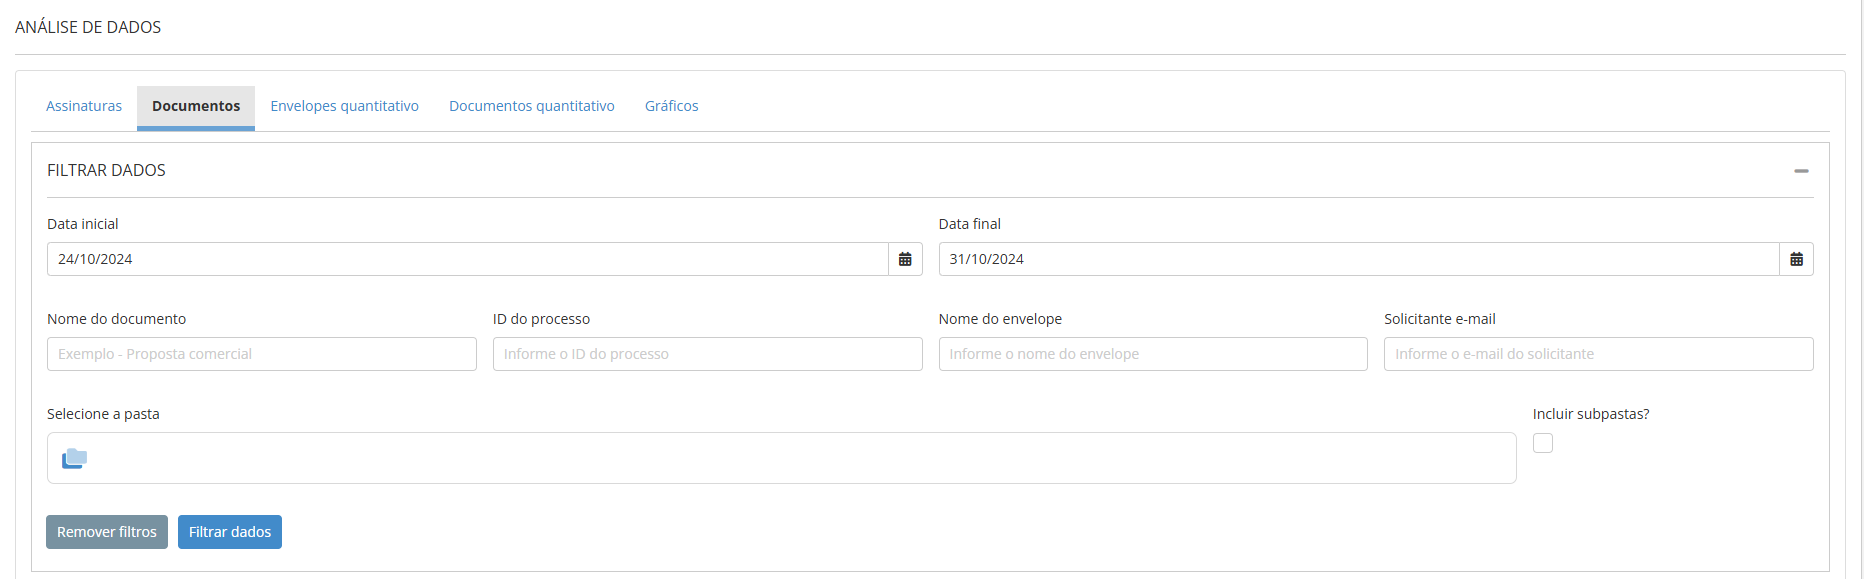Screen dimensions: 1864x579
Task: Switch to the Assinaturas tab
Action: [x=84, y=106]
